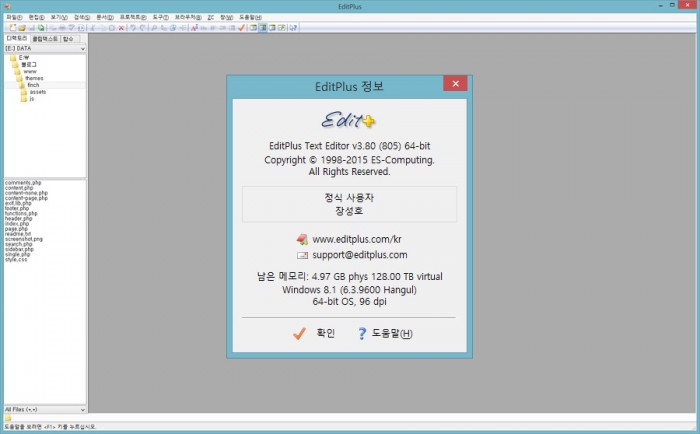700x434 pixels.
Task: Select footer.php in file list
Action: click(17, 208)
